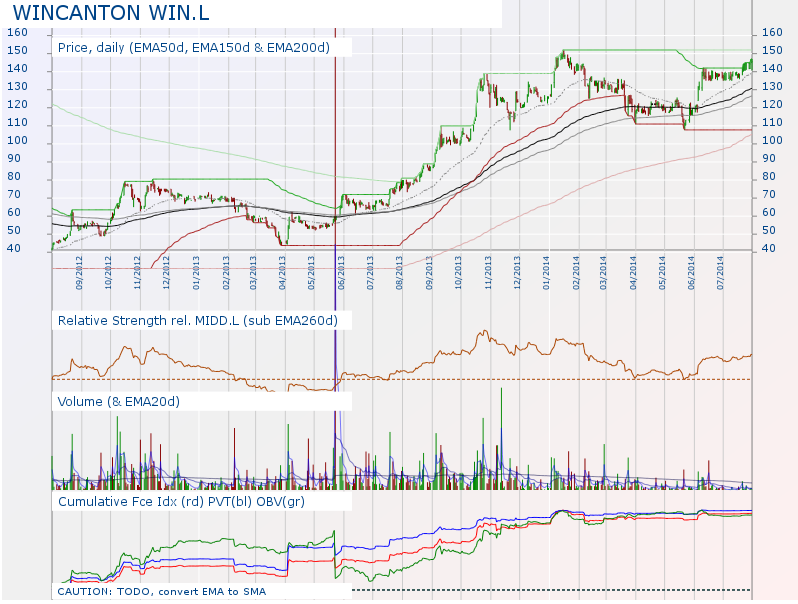Viewport: 798px width, 604px height.
Task: Click the 04/2013 date axis label
Action: click(x=282, y=273)
